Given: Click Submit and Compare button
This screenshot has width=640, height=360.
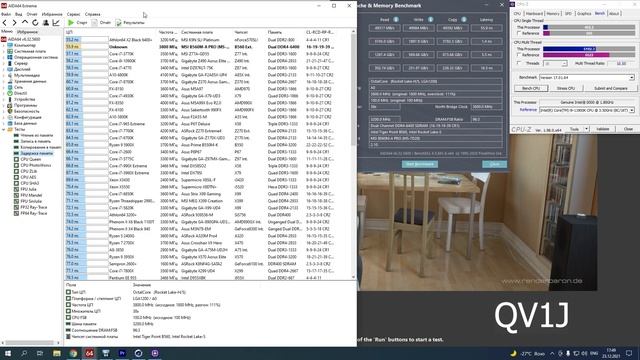Looking at the screenshot, I should pos(611,88).
